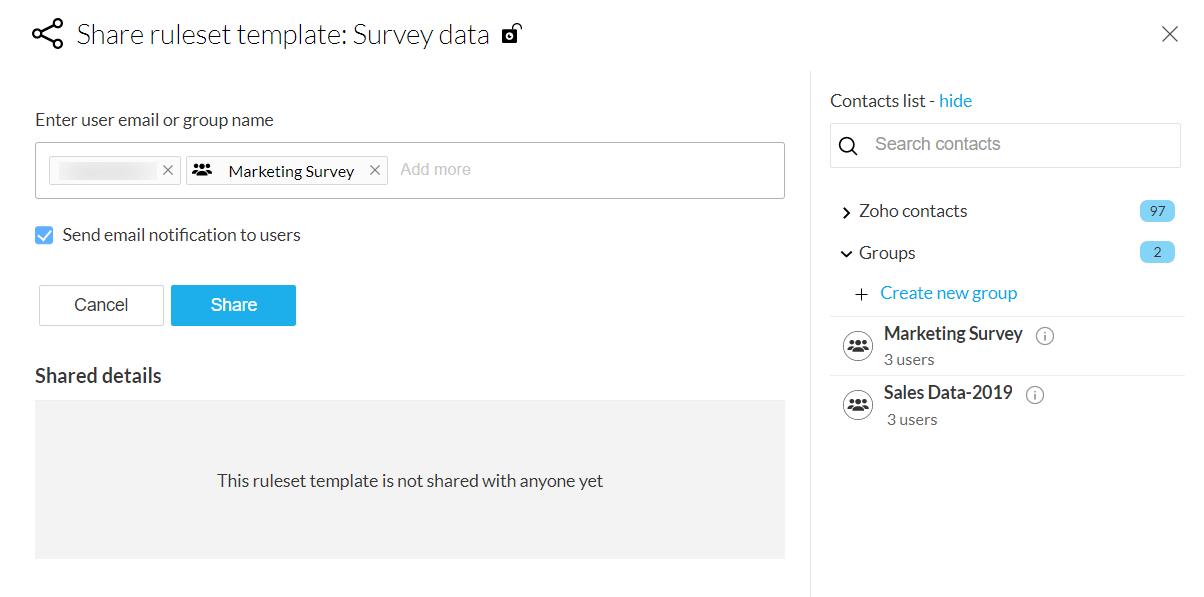Click the plus icon to create group
The width and height of the screenshot is (1204, 597).
click(x=861, y=294)
